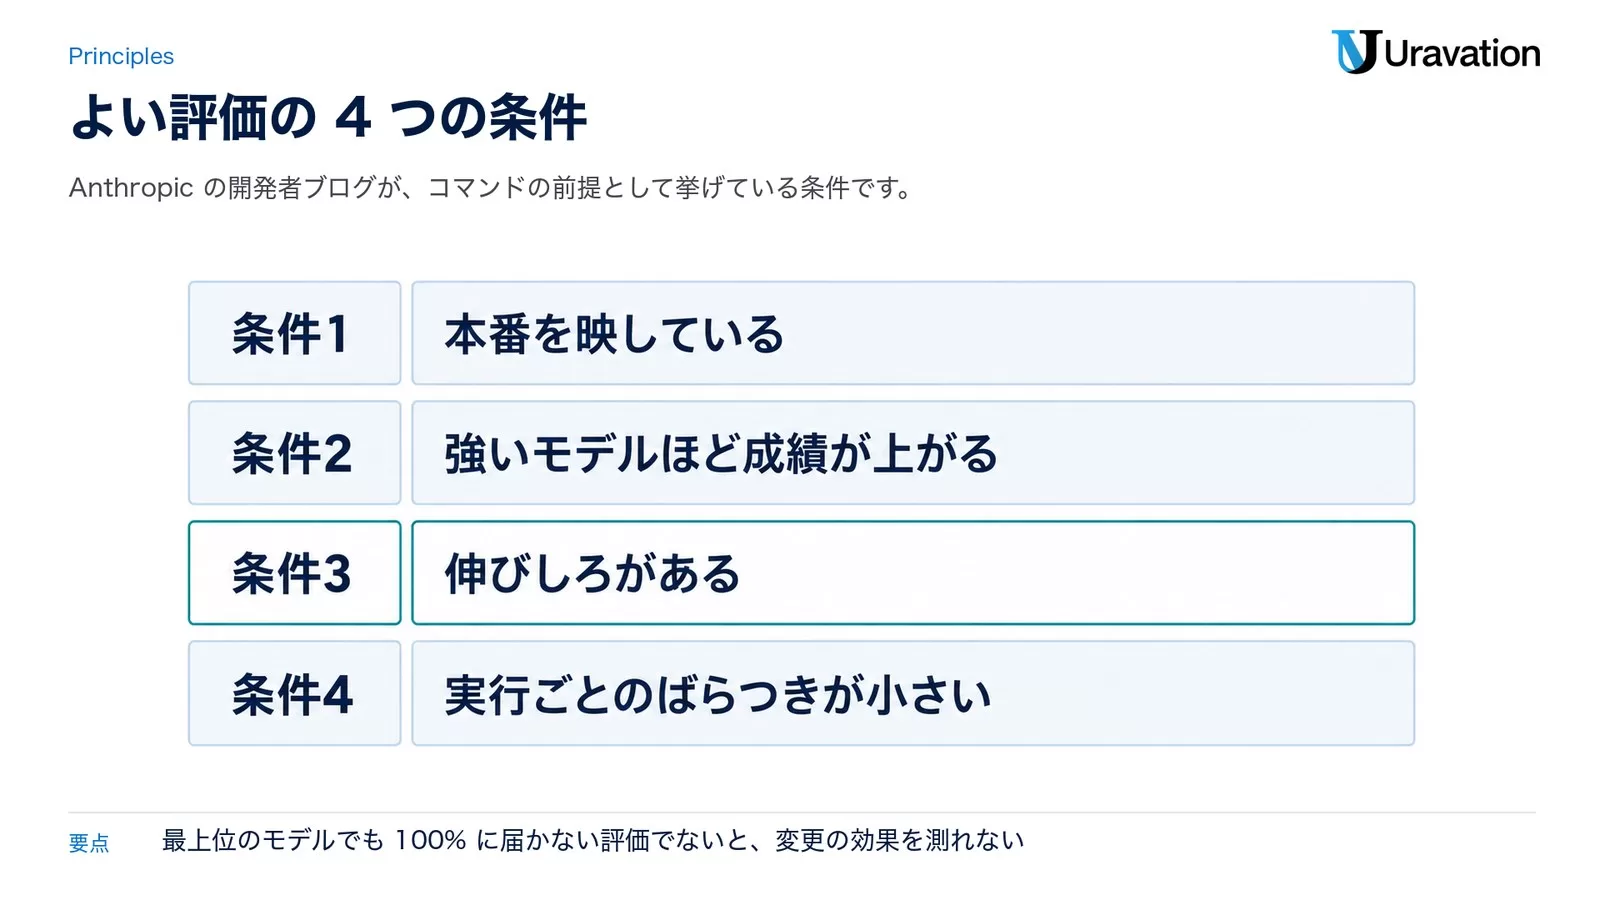Viewport: 1600px width, 900px height.
Task: Click the number 4 in the title
Action: [353, 118]
